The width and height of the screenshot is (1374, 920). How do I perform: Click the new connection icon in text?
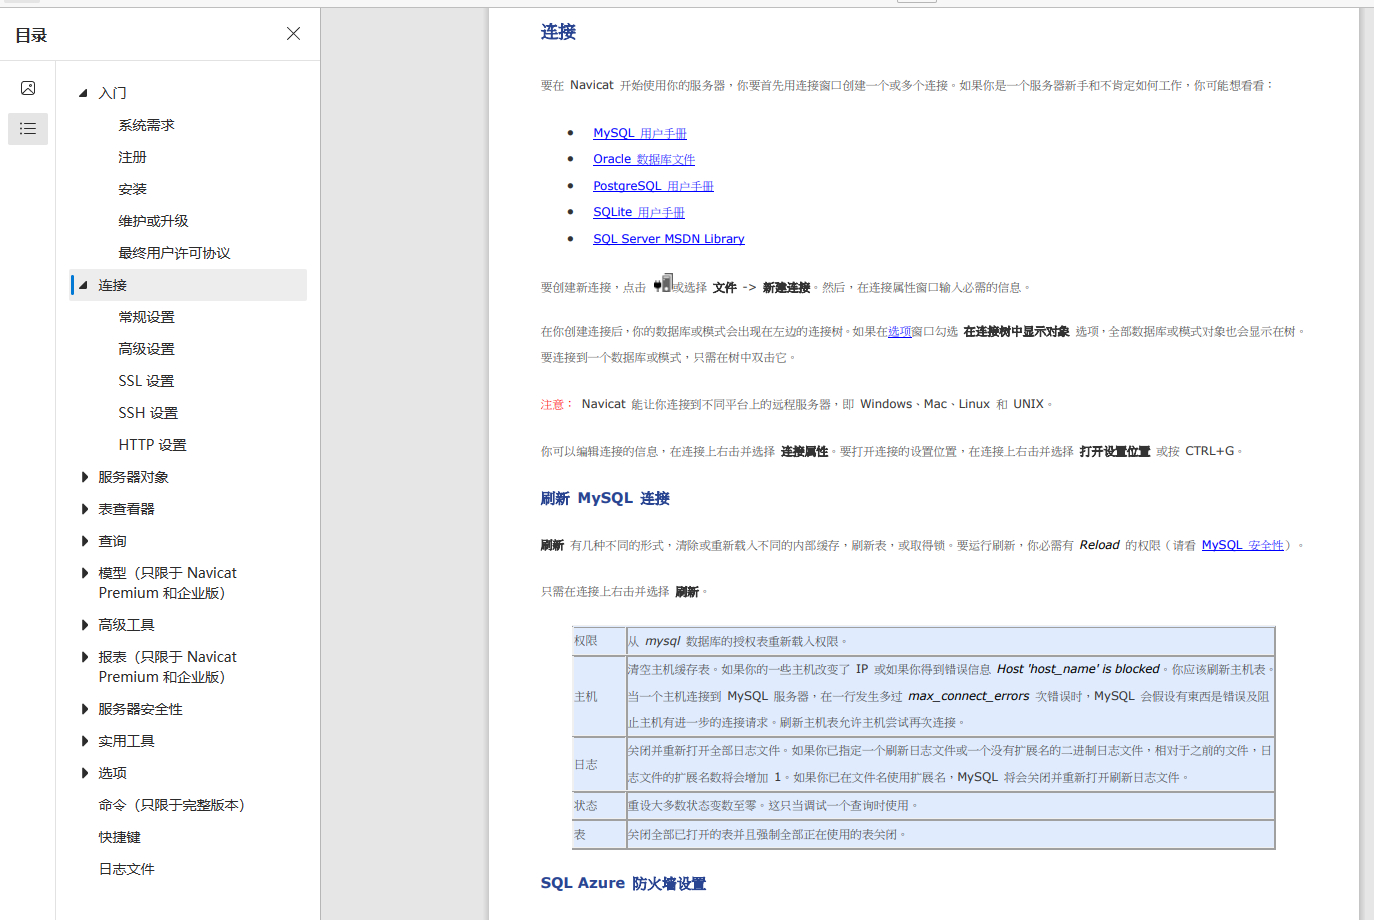point(663,284)
